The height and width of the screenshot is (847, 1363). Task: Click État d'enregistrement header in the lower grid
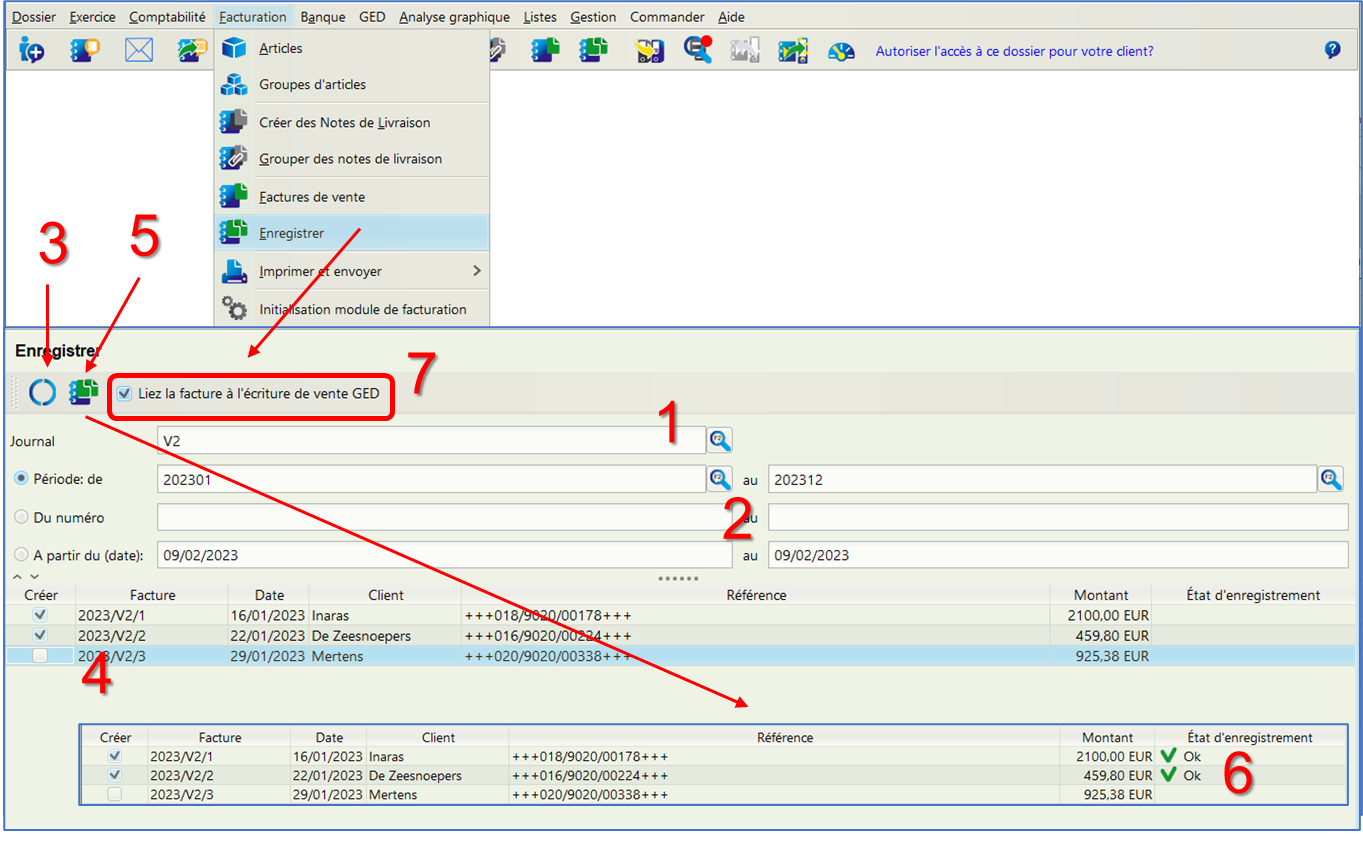click(1250, 737)
